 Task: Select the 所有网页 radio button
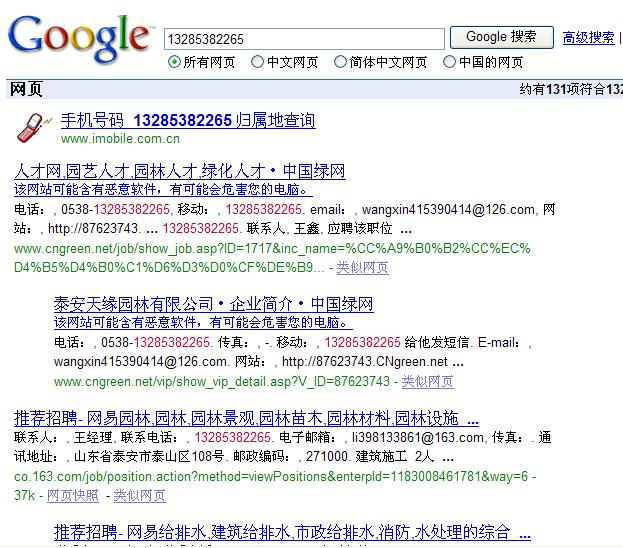(x=175, y=62)
